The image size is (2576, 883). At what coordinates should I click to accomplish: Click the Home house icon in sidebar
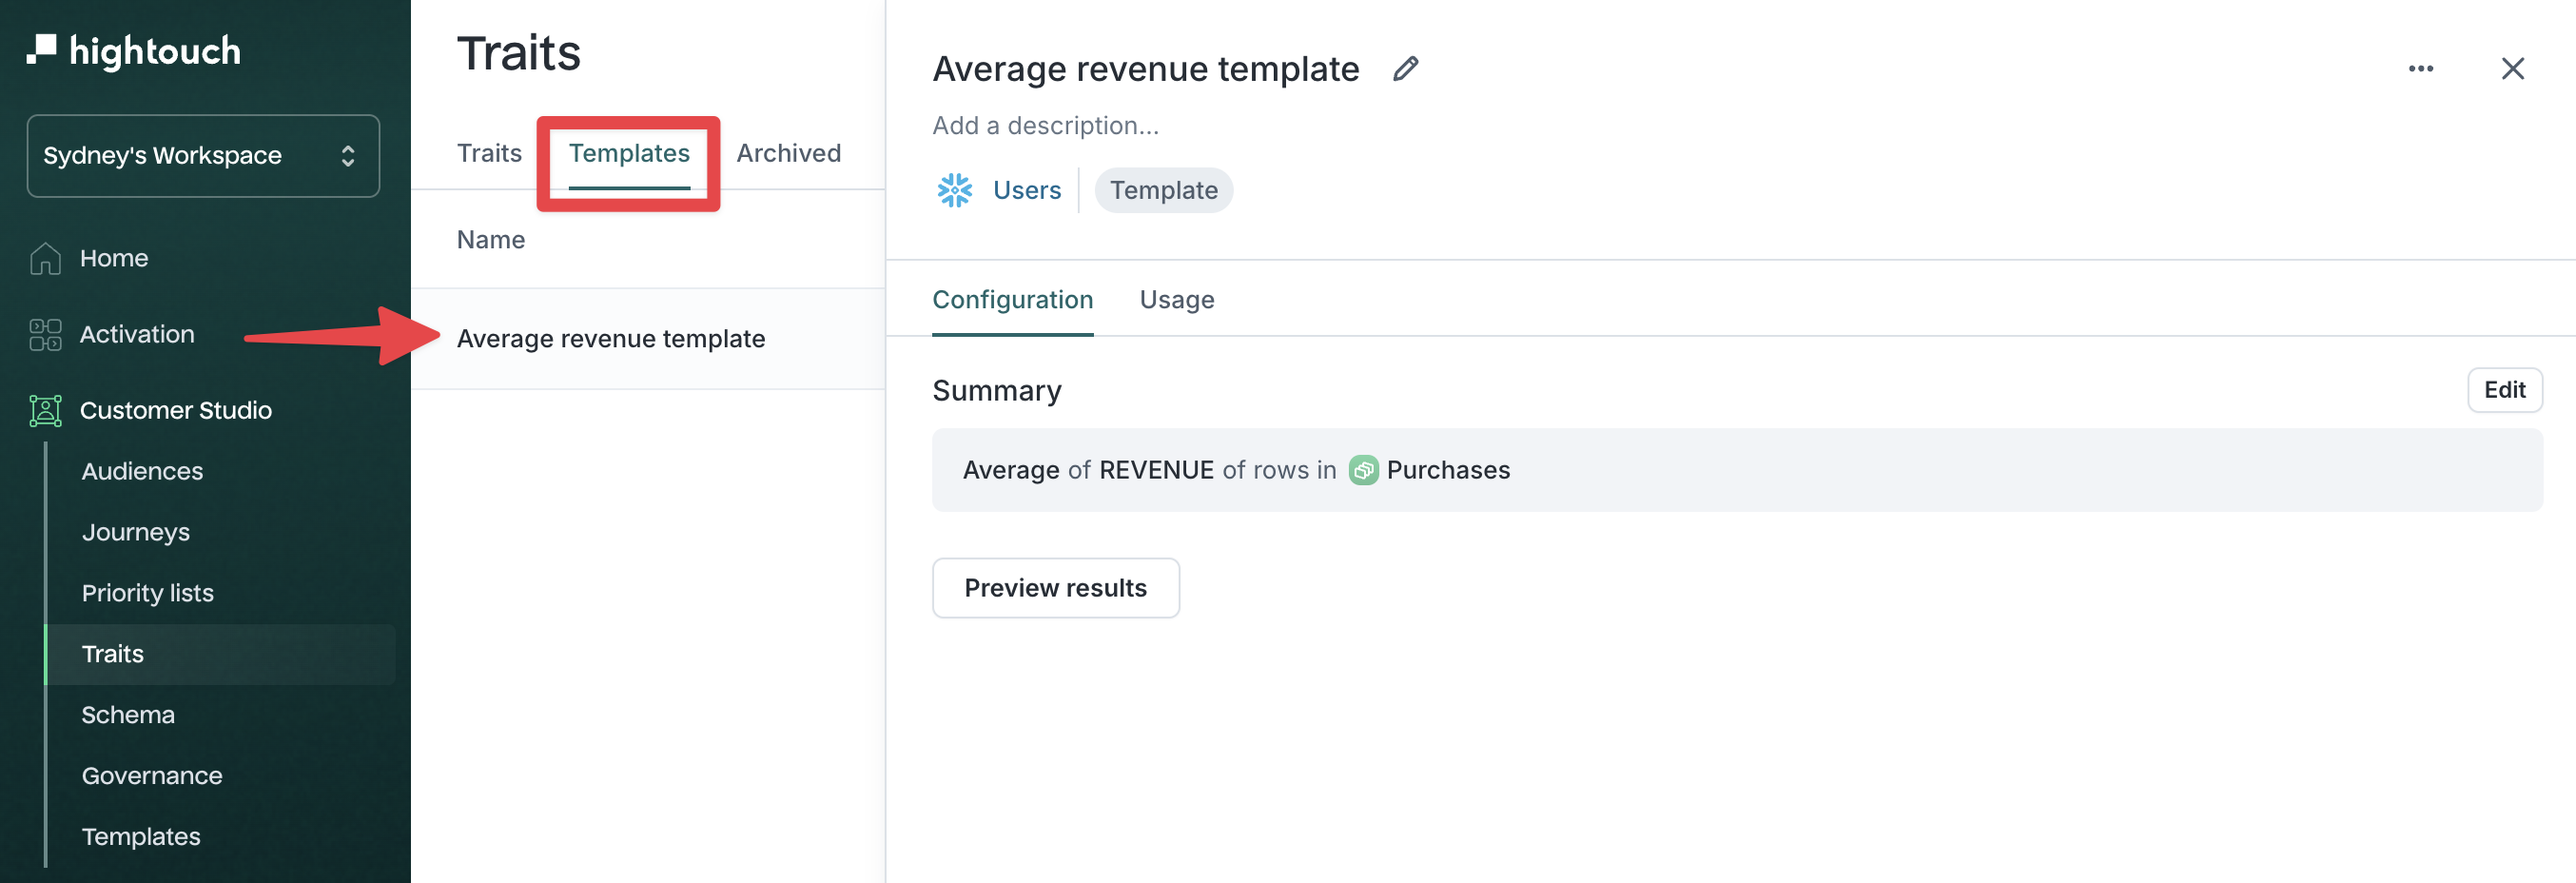(x=45, y=258)
